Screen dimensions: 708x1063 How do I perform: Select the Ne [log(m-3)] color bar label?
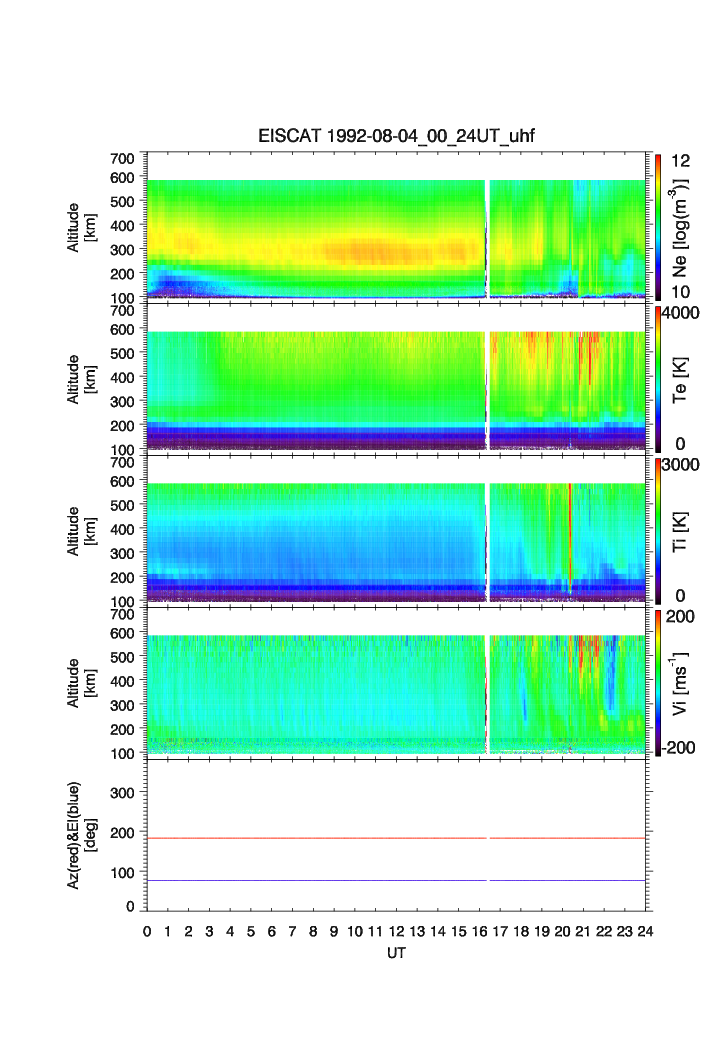678,228
